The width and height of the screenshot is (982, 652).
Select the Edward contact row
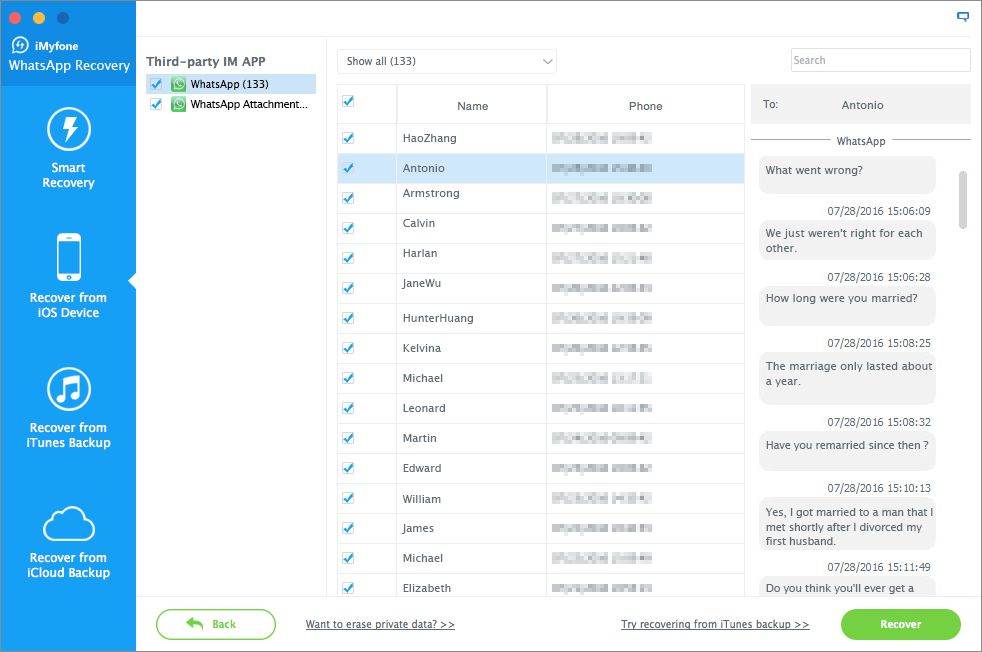point(540,468)
